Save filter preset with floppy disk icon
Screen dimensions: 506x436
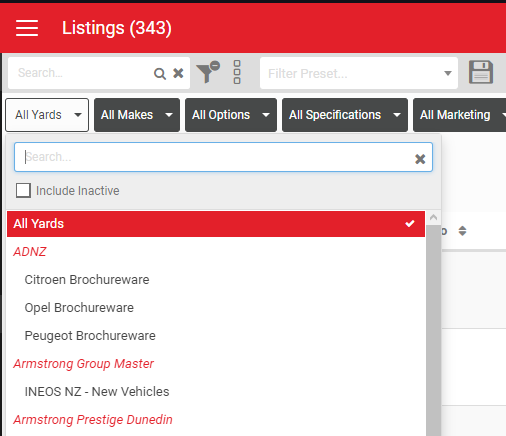pos(481,72)
